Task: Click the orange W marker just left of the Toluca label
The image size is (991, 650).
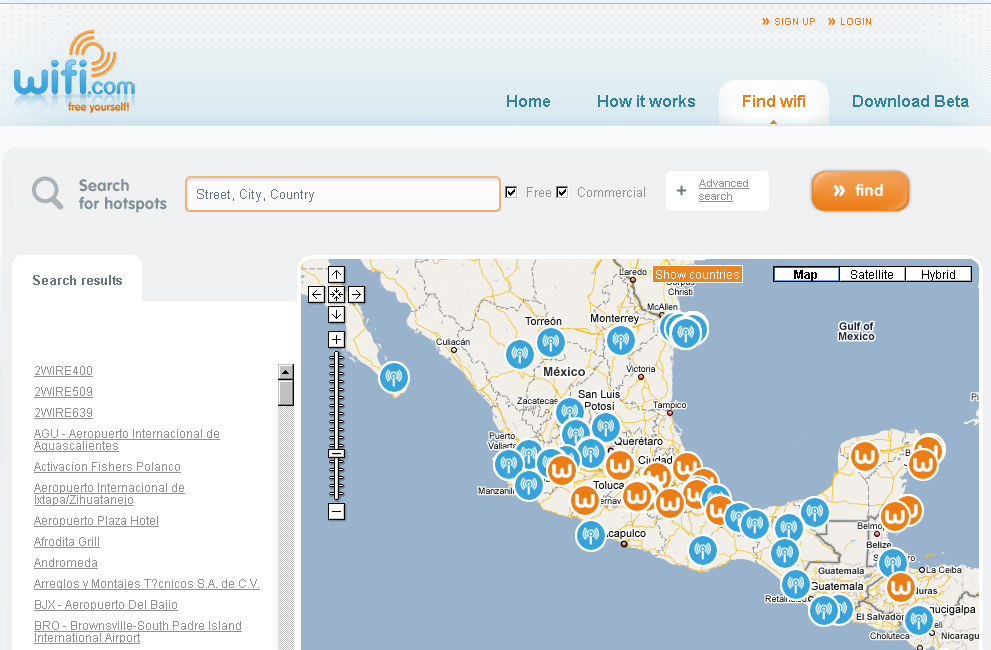Action: (x=585, y=500)
